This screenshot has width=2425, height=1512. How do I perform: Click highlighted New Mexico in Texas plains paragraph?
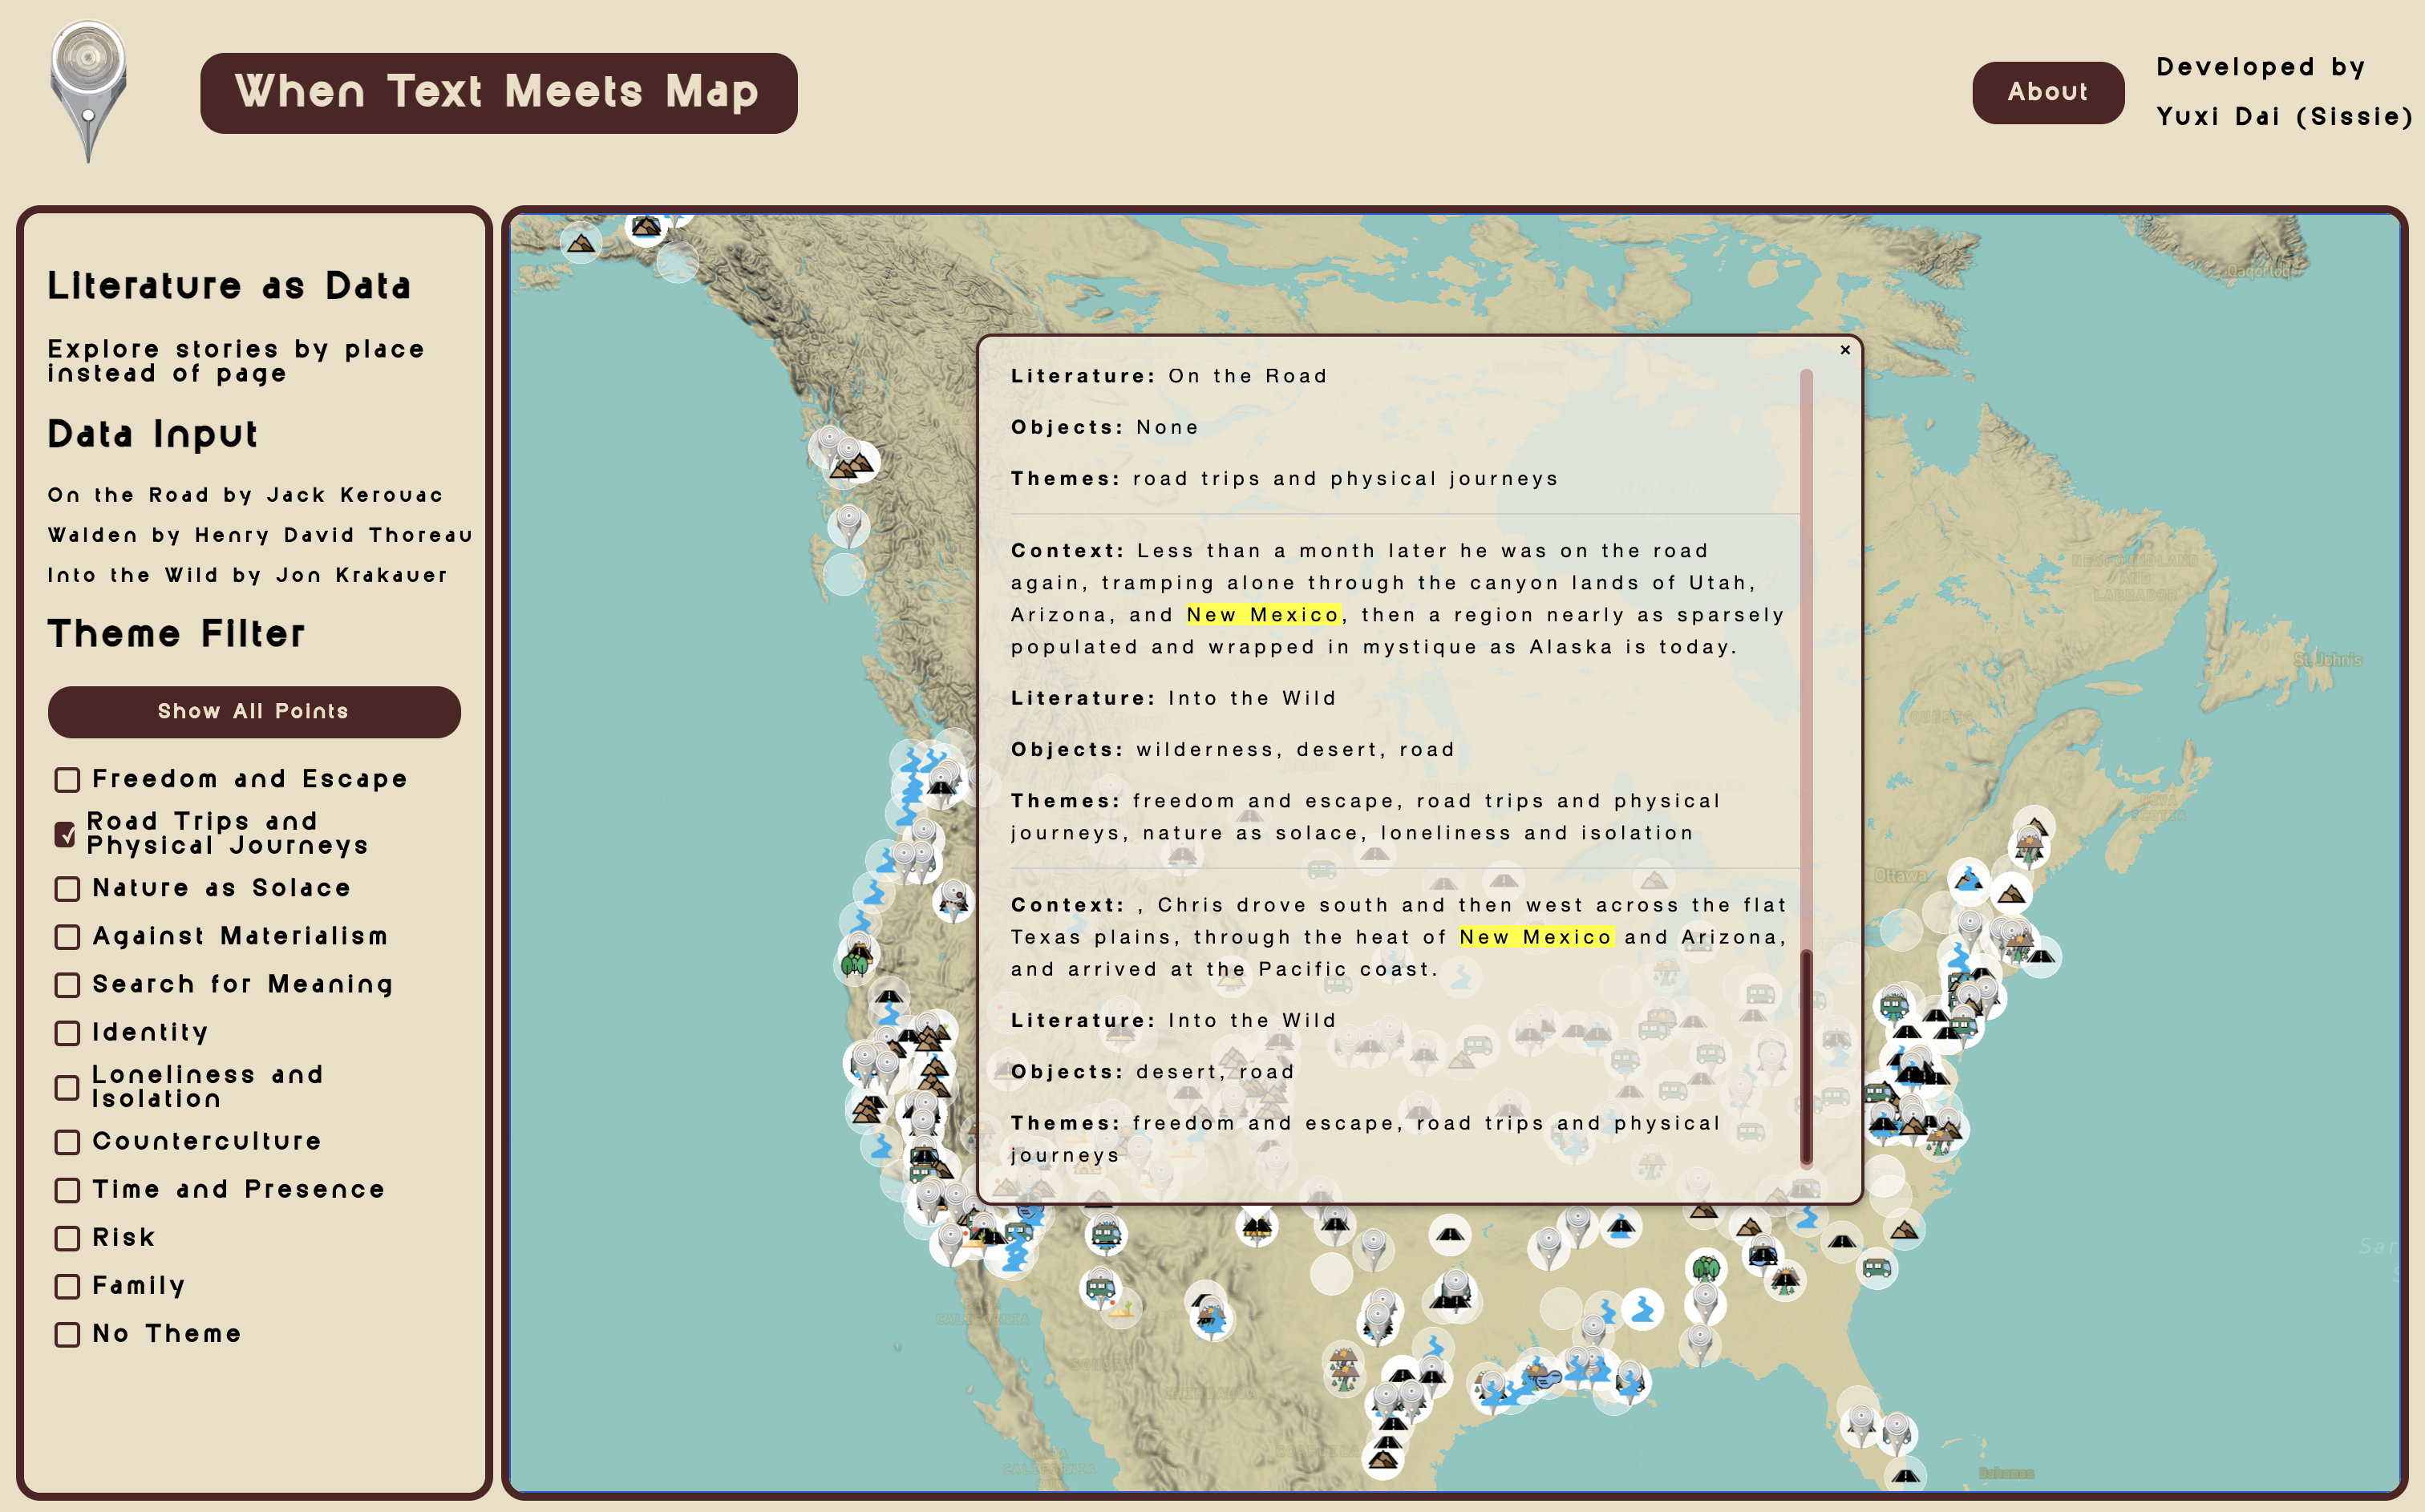tap(1536, 936)
